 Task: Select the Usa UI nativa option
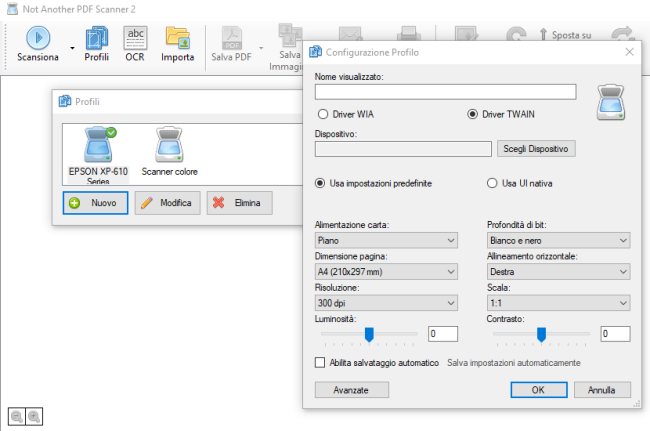tap(492, 183)
